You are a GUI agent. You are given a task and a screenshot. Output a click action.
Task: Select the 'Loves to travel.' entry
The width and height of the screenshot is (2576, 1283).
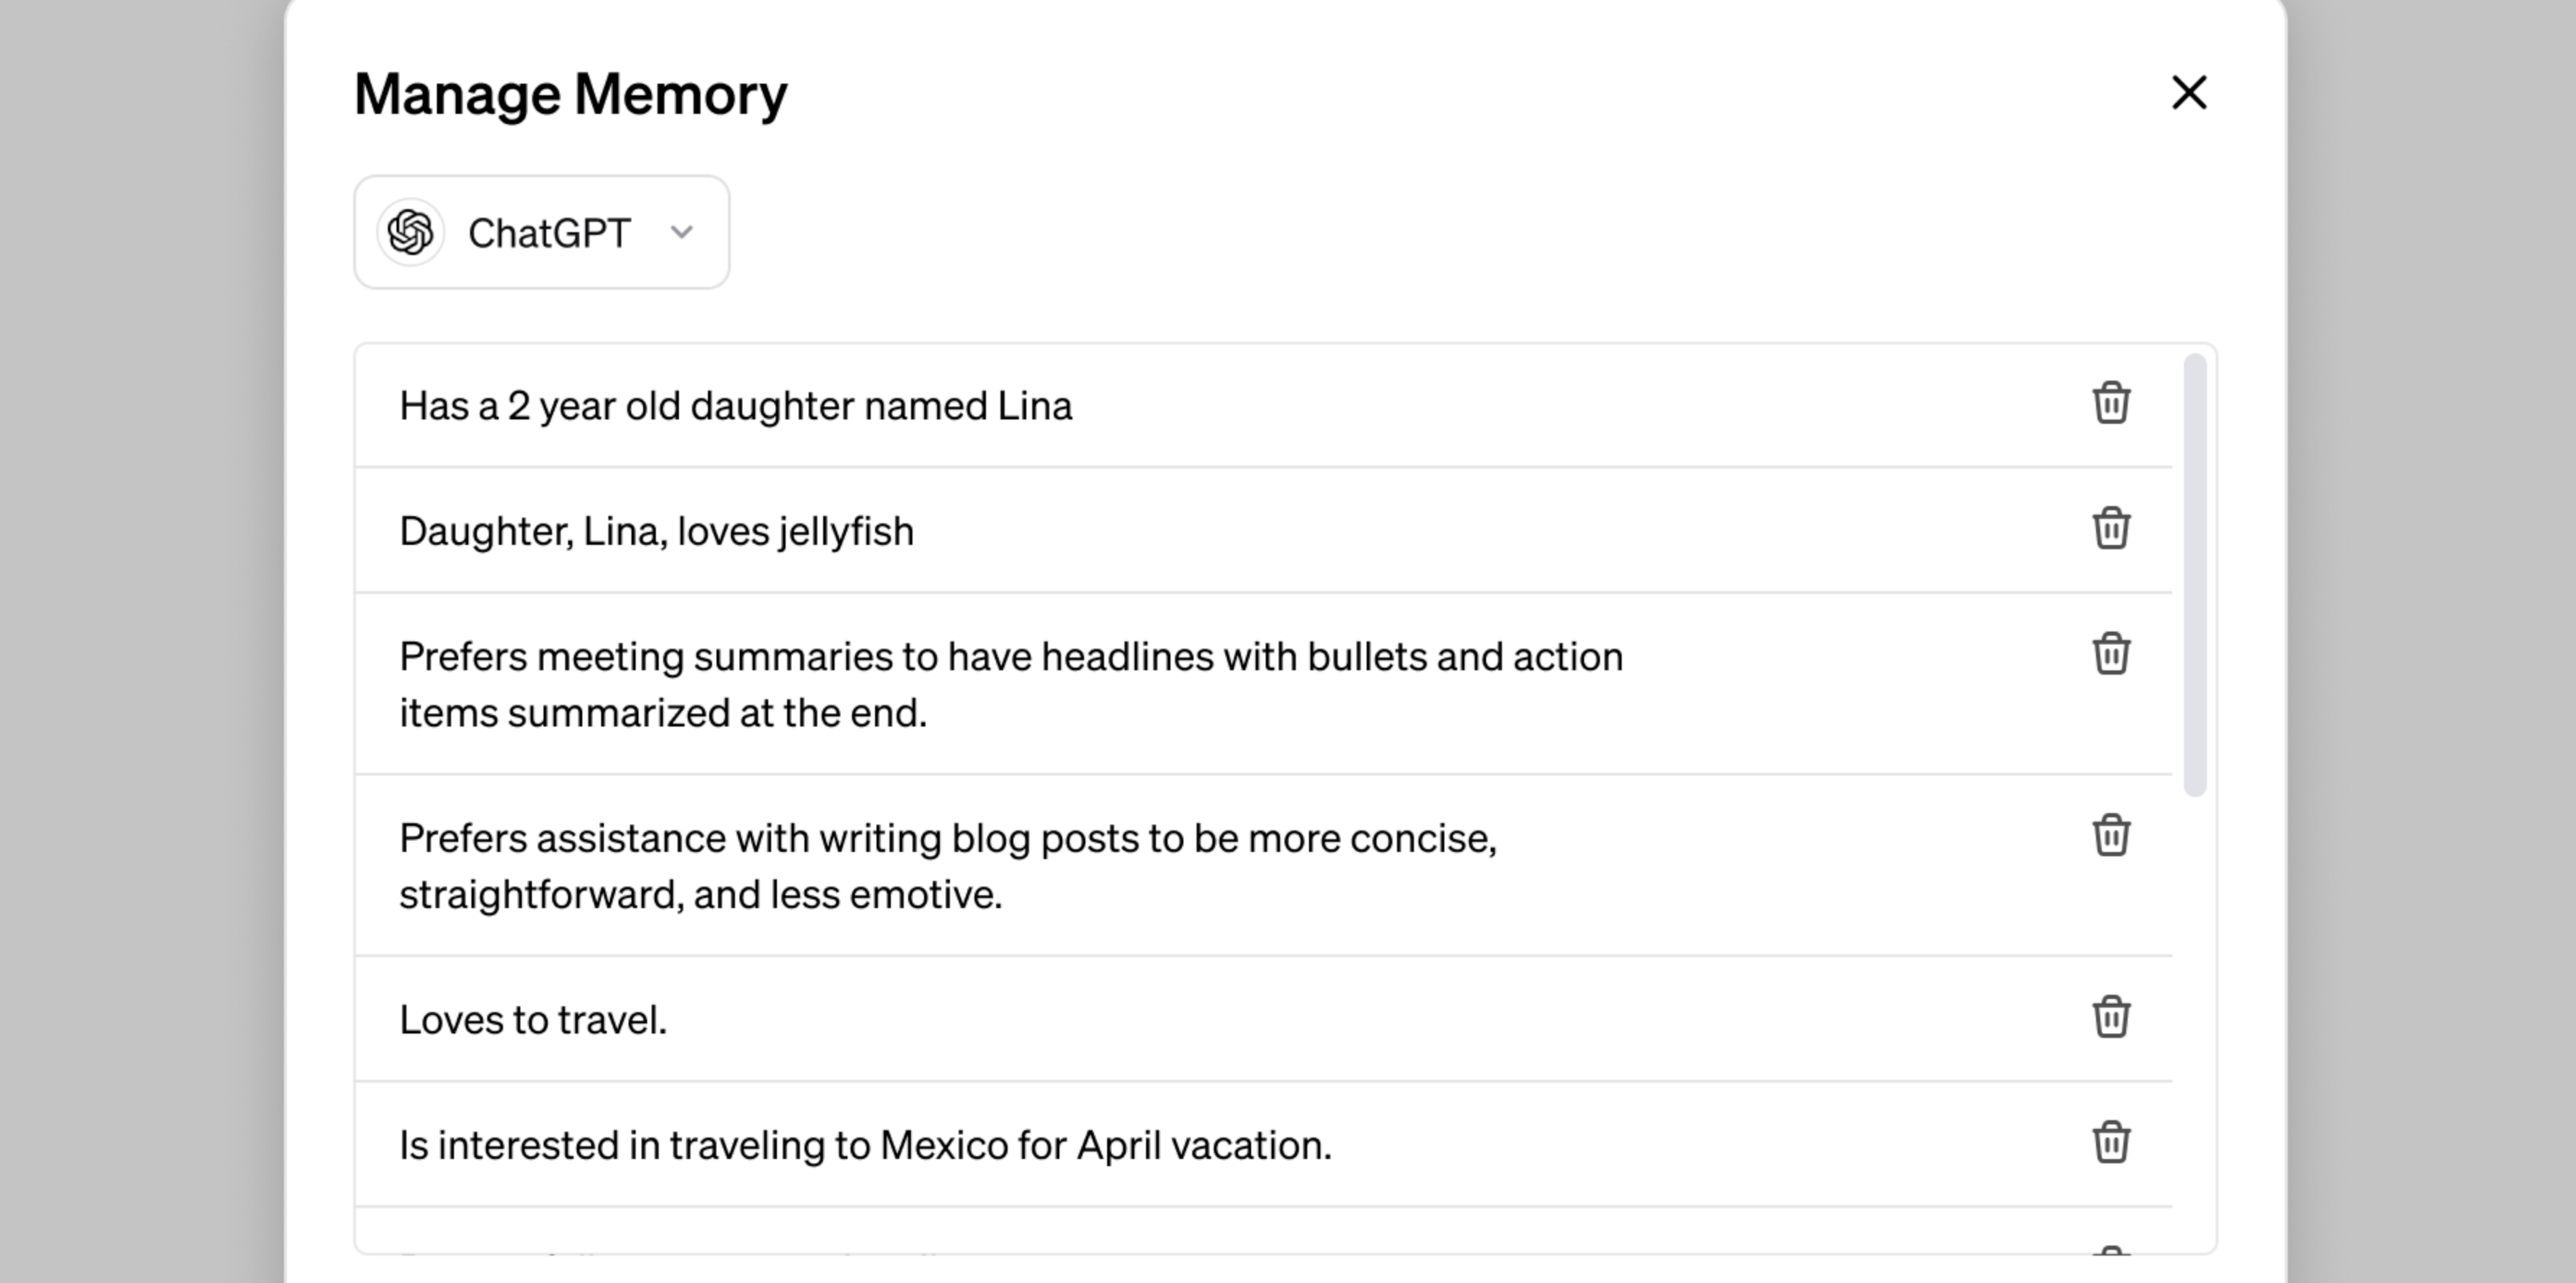(x=533, y=1020)
